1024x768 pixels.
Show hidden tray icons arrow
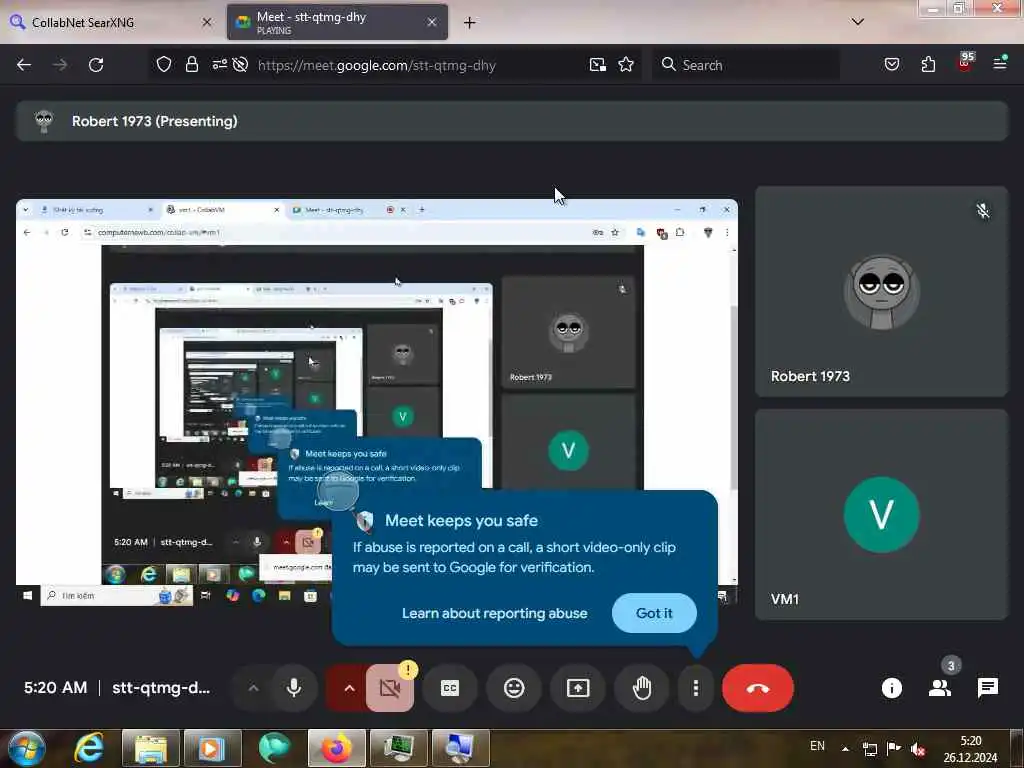click(845, 749)
